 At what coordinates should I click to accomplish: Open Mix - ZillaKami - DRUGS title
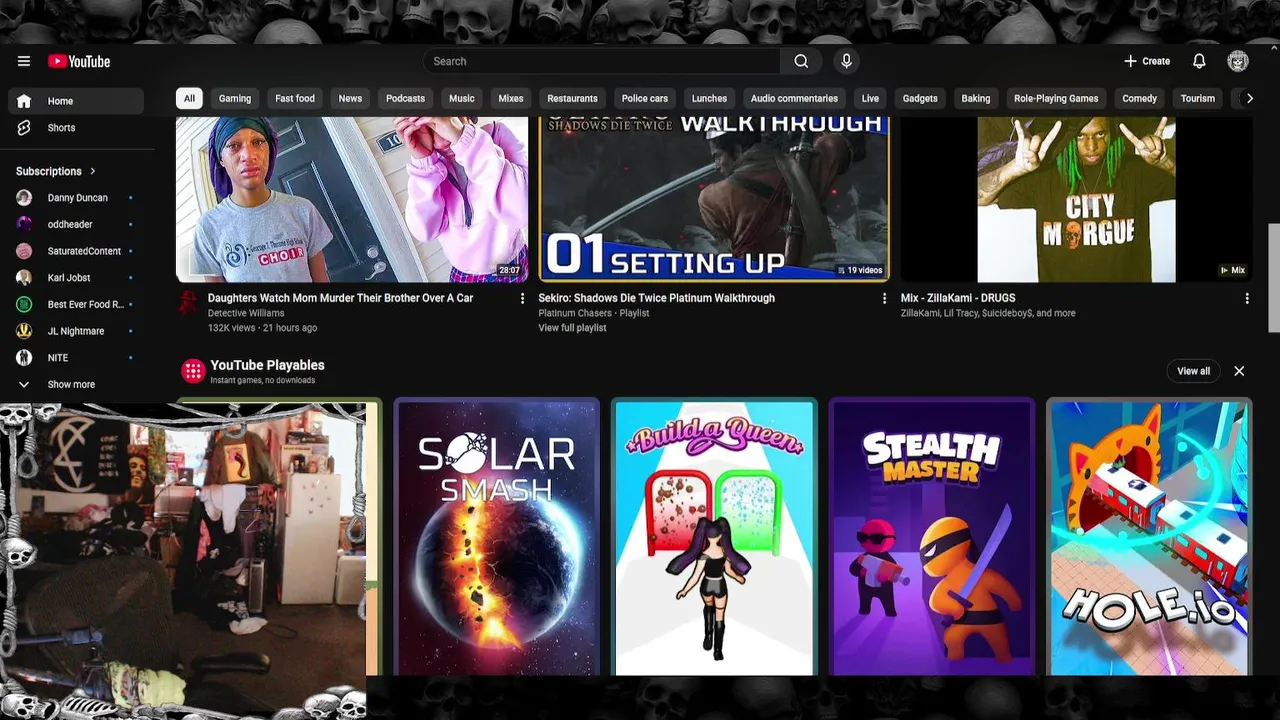click(x=958, y=298)
